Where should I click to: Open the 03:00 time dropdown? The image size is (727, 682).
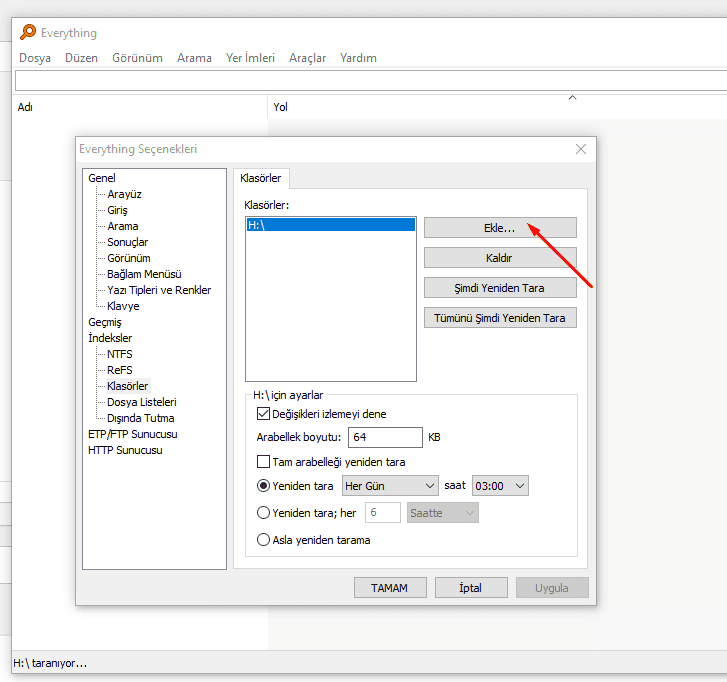[500, 486]
